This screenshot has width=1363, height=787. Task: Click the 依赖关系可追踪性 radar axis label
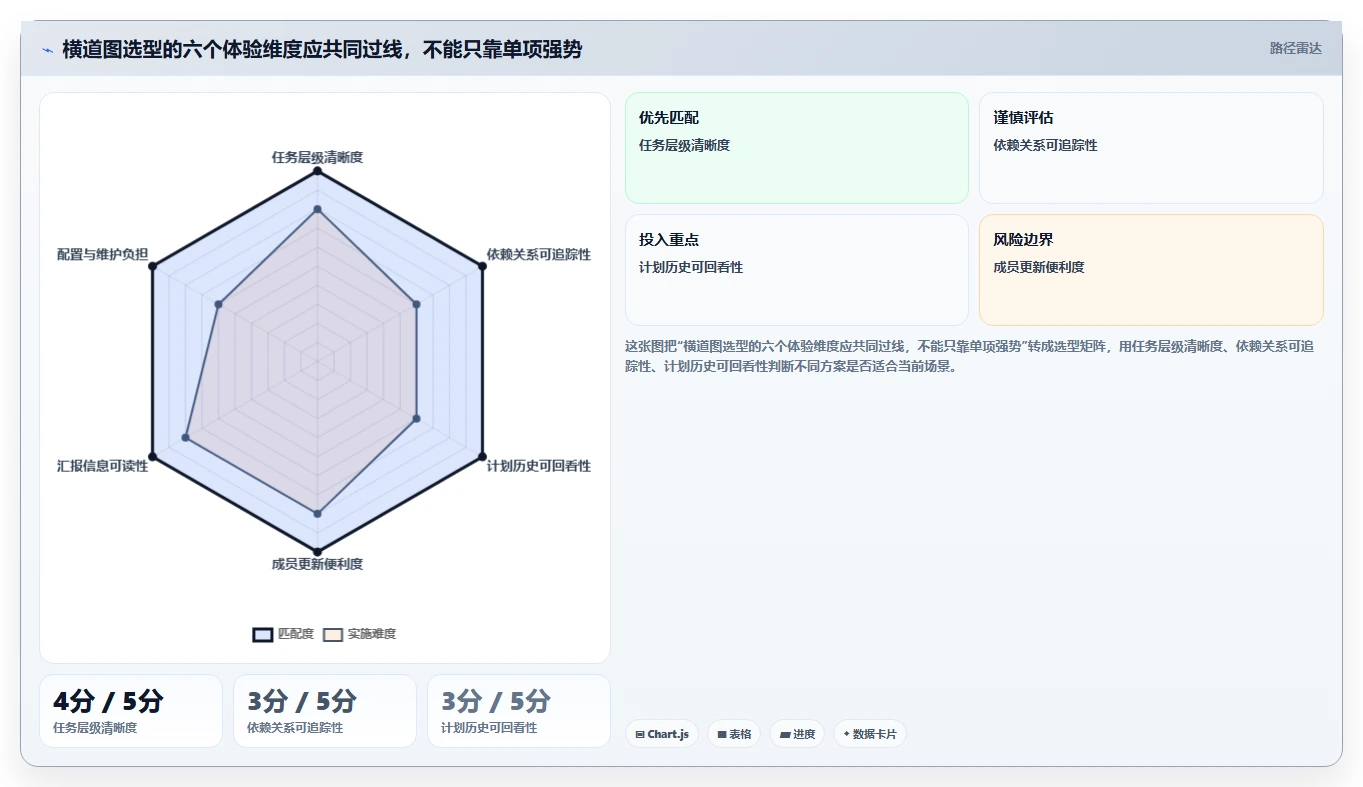(x=538, y=254)
